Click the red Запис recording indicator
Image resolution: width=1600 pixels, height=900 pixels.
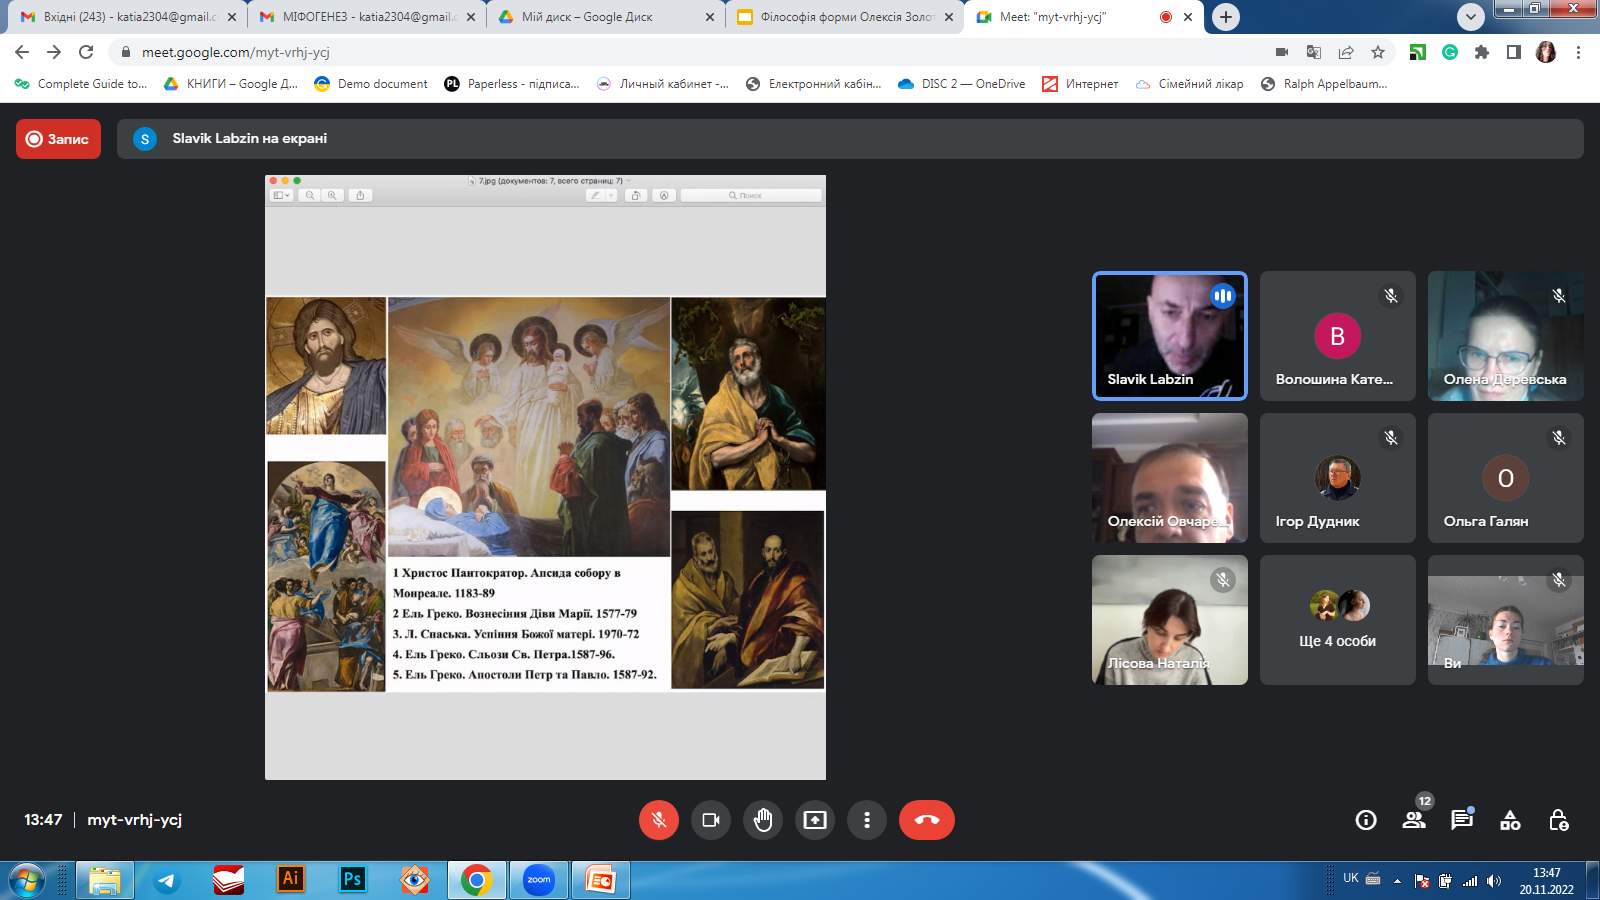(58, 139)
